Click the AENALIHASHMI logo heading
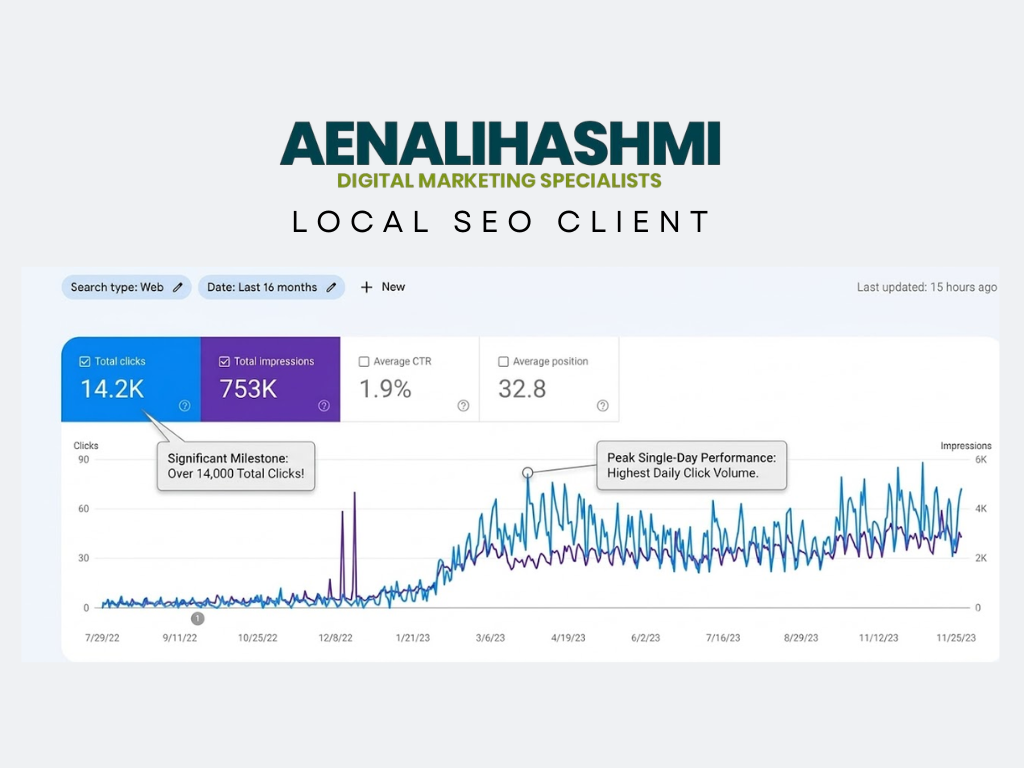The image size is (1024, 768). point(500,143)
